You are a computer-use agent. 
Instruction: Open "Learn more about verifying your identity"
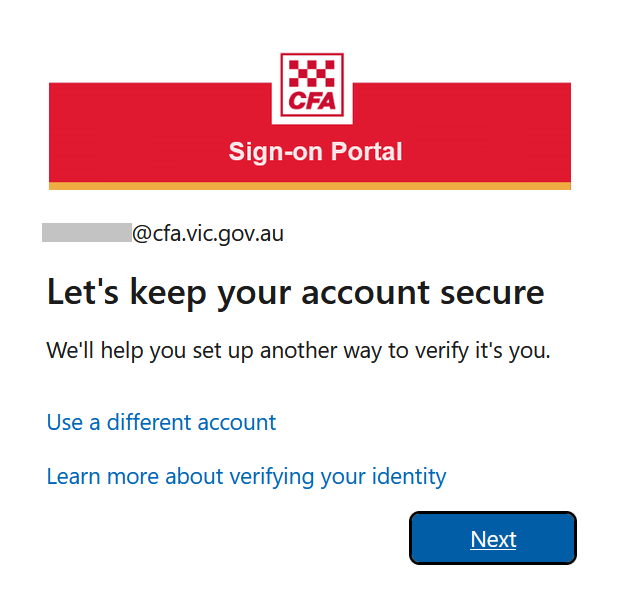point(246,477)
